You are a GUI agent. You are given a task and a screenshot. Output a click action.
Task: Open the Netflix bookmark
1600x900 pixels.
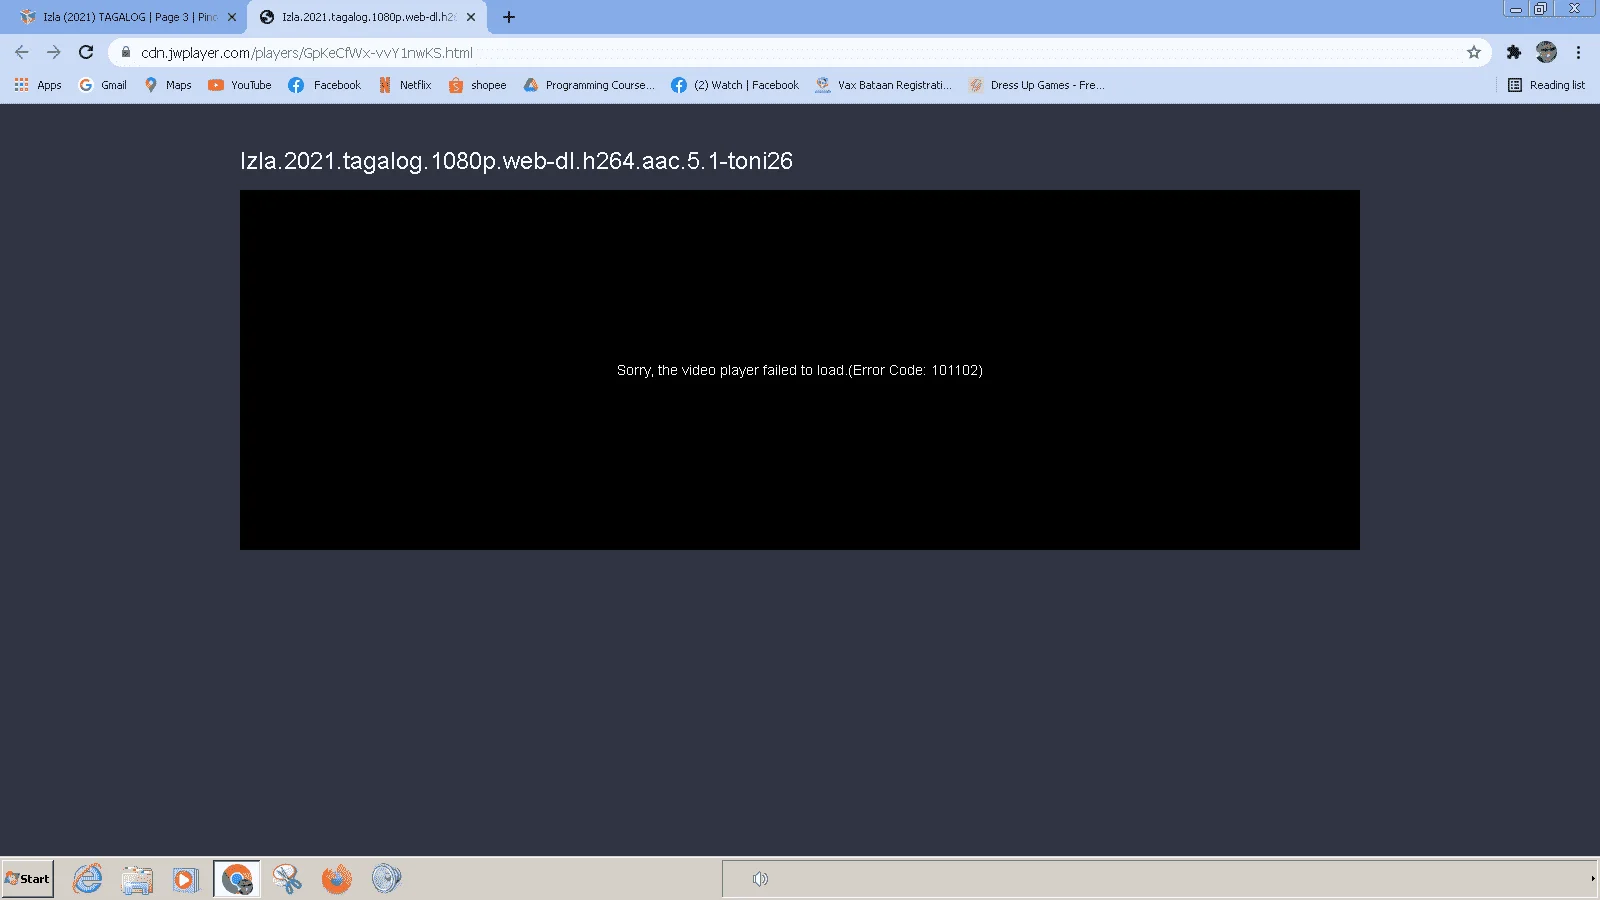405,85
